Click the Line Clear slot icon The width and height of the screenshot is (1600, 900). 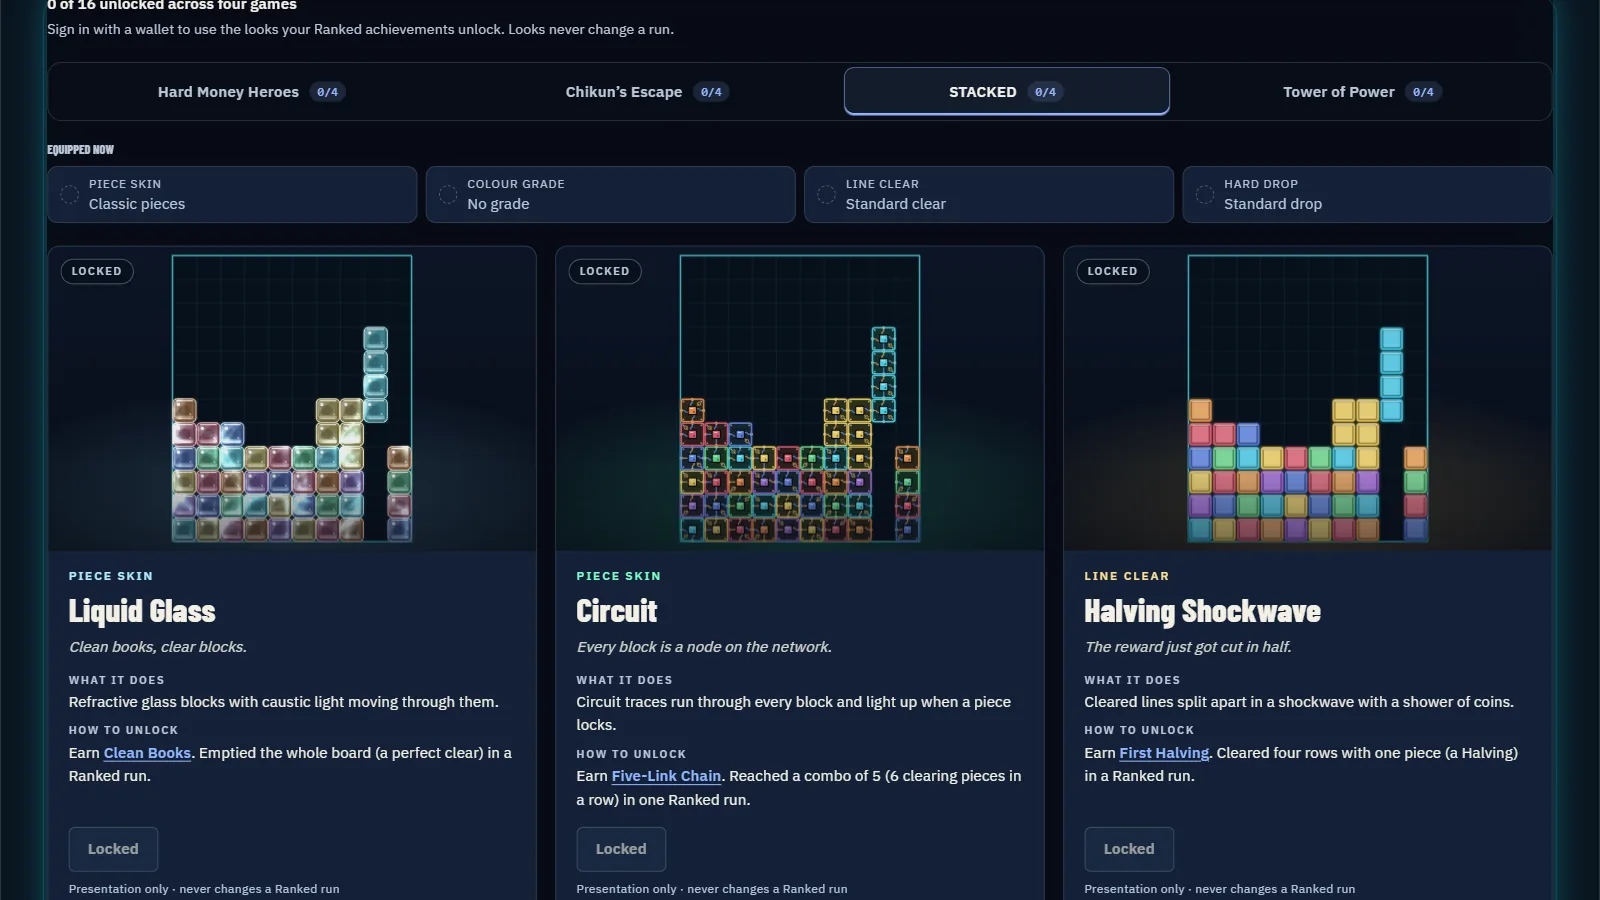click(x=826, y=194)
